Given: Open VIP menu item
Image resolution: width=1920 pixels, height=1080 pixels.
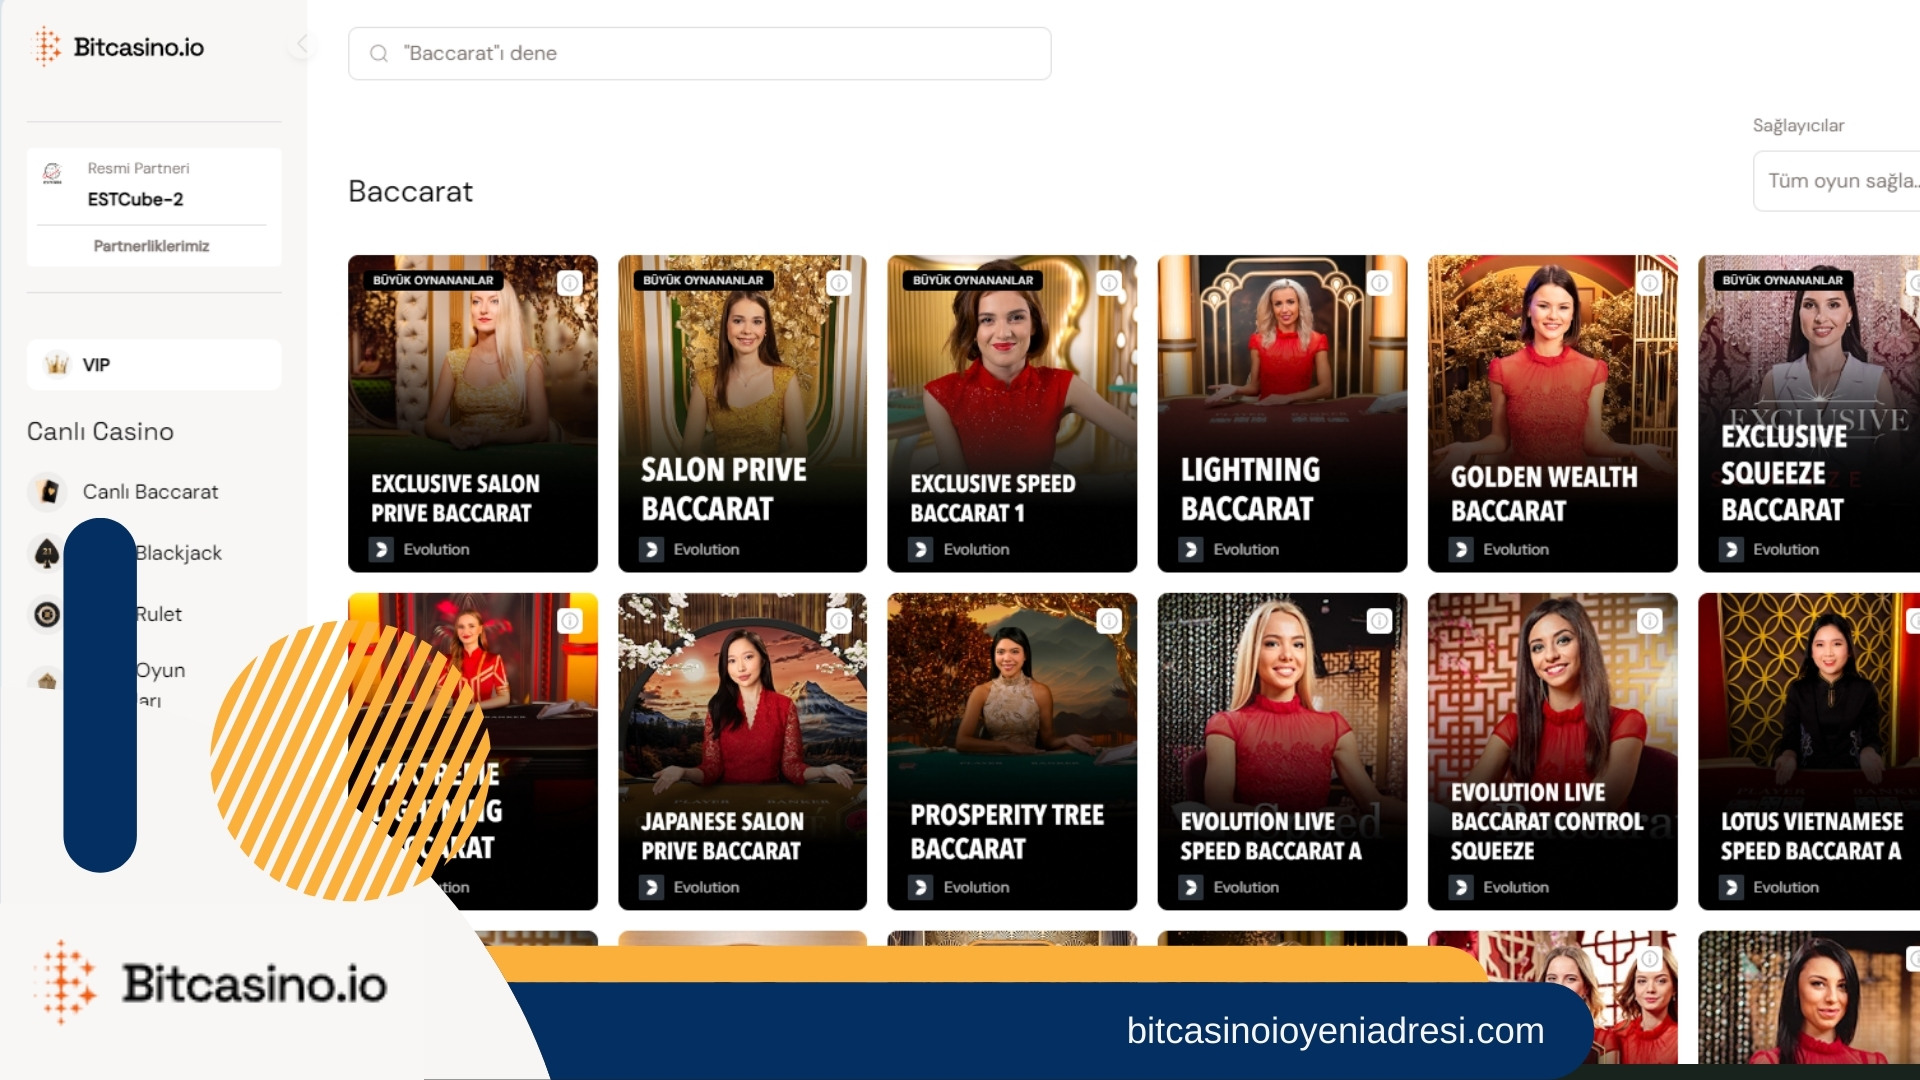Looking at the screenshot, I should pyautogui.click(x=154, y=364).
